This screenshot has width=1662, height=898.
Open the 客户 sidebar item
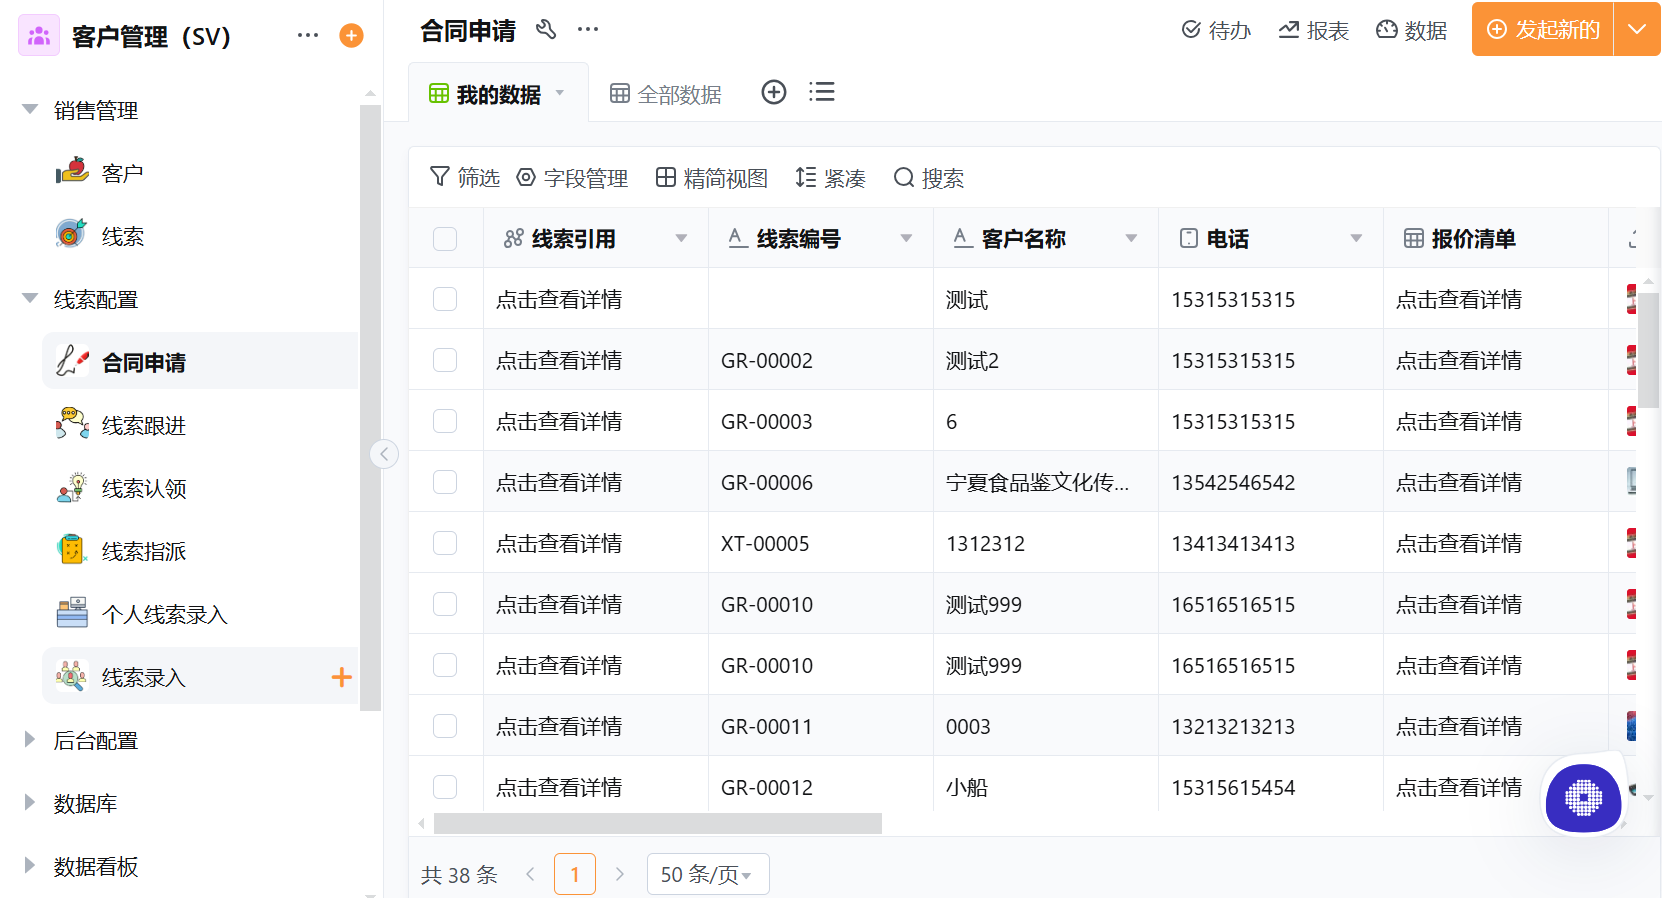200,173
